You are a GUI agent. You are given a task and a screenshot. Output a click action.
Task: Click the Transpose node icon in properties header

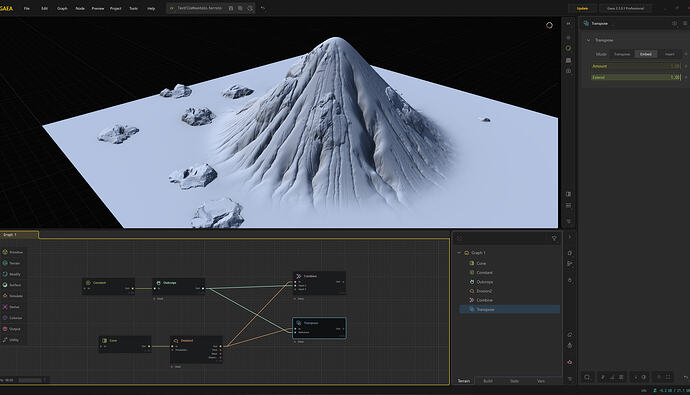coord(586,23)
